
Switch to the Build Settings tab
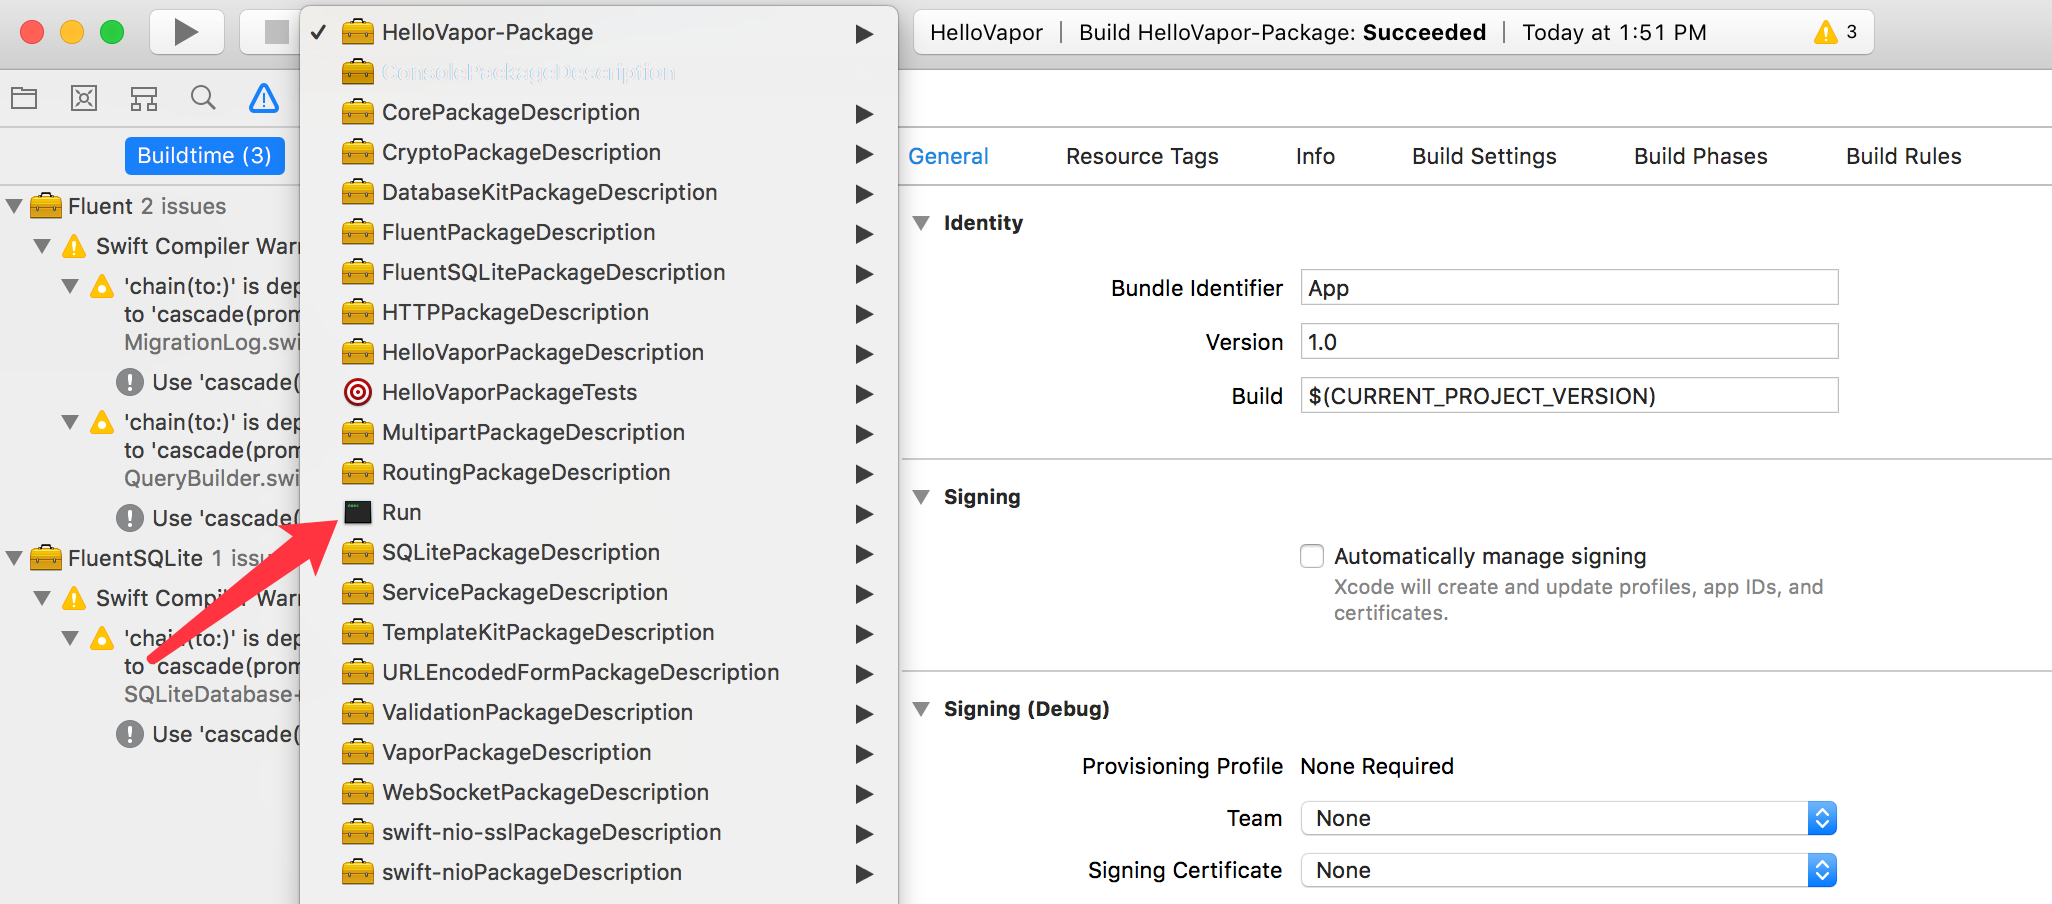pos(1484,156)
